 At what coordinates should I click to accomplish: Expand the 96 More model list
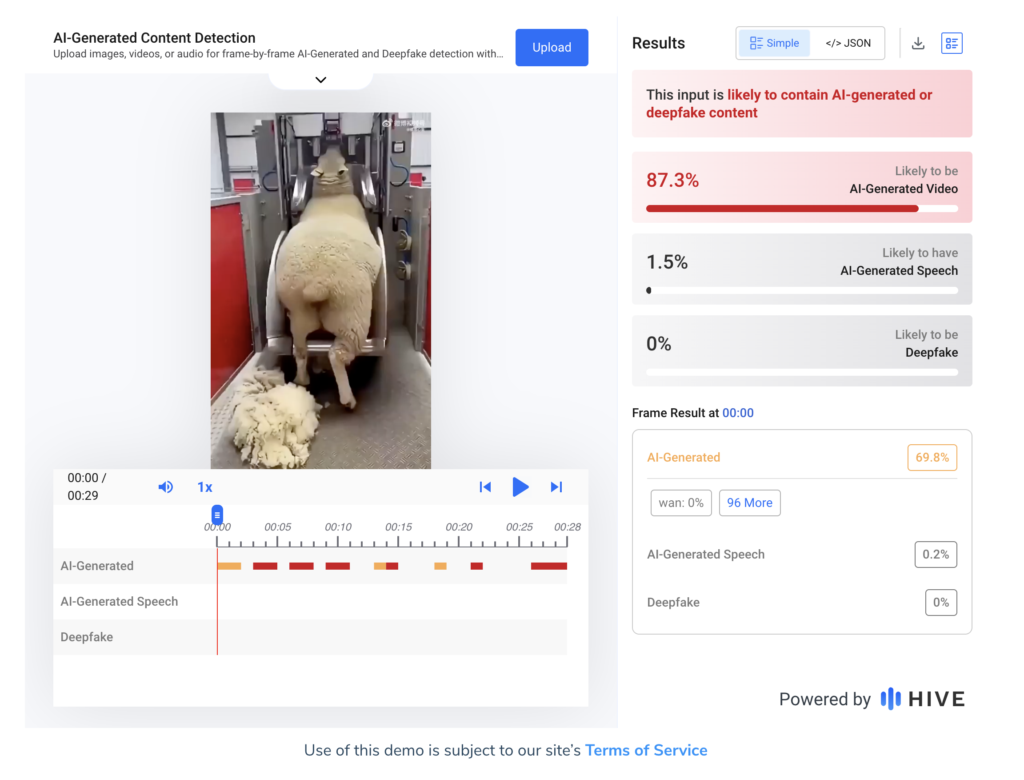[749, 503]
